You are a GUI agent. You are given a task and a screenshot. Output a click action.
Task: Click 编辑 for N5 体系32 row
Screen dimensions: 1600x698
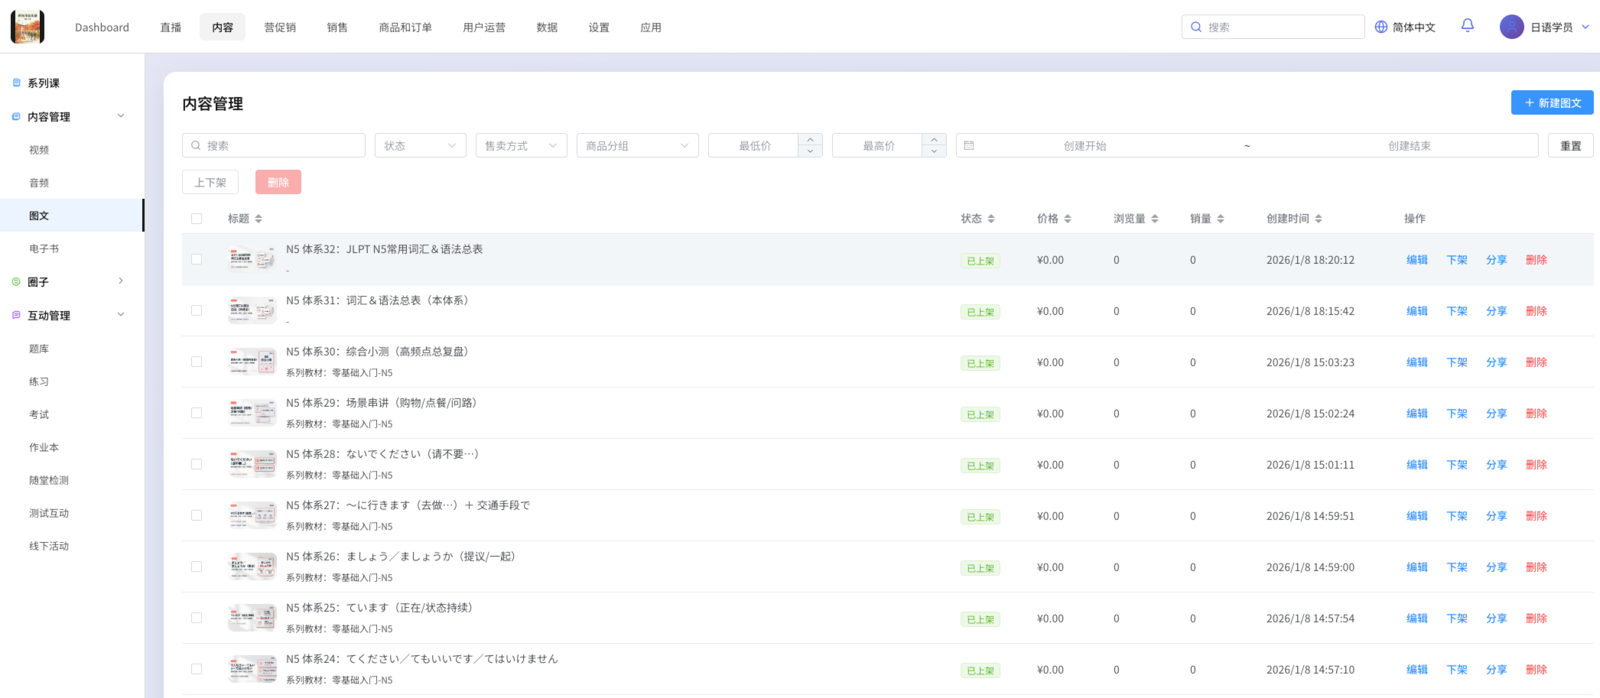click(1417, 260)
